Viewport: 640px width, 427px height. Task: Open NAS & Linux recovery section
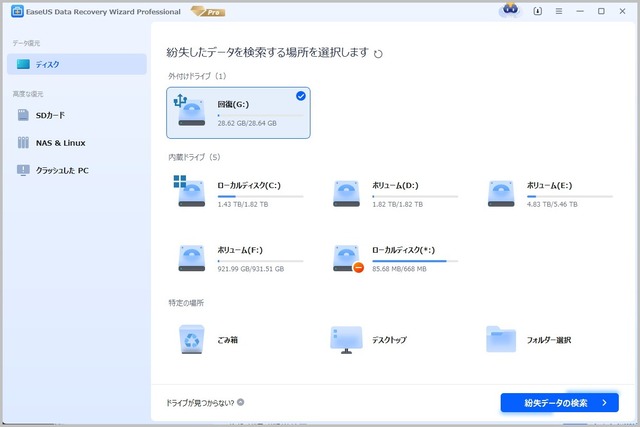[77, 143]
